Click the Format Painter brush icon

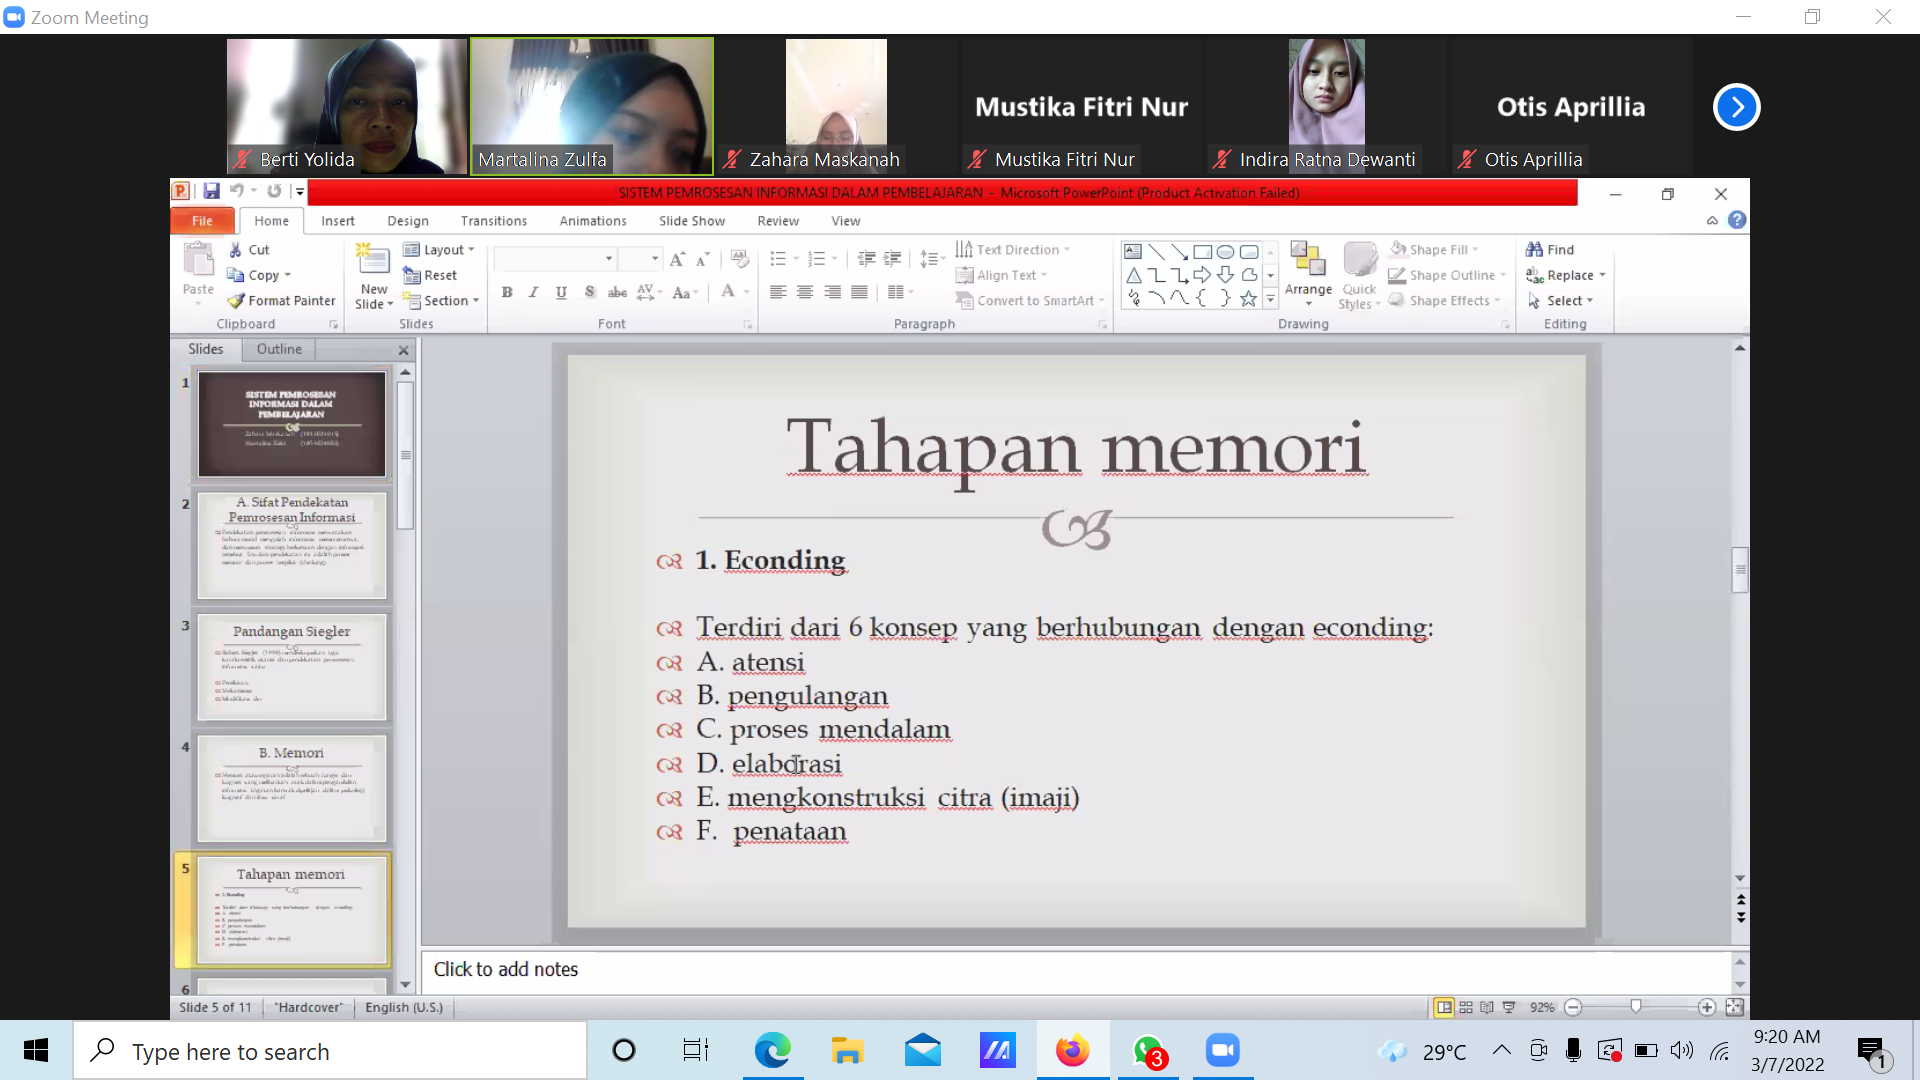(x=236, y=300)
